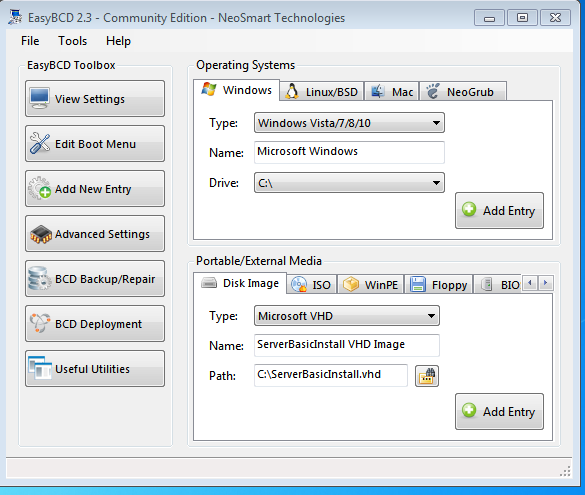The width and height of the screenshot is (585, 495).
Task: Click Add Entry under Operating Systems
Action: [x=499, y=210]
